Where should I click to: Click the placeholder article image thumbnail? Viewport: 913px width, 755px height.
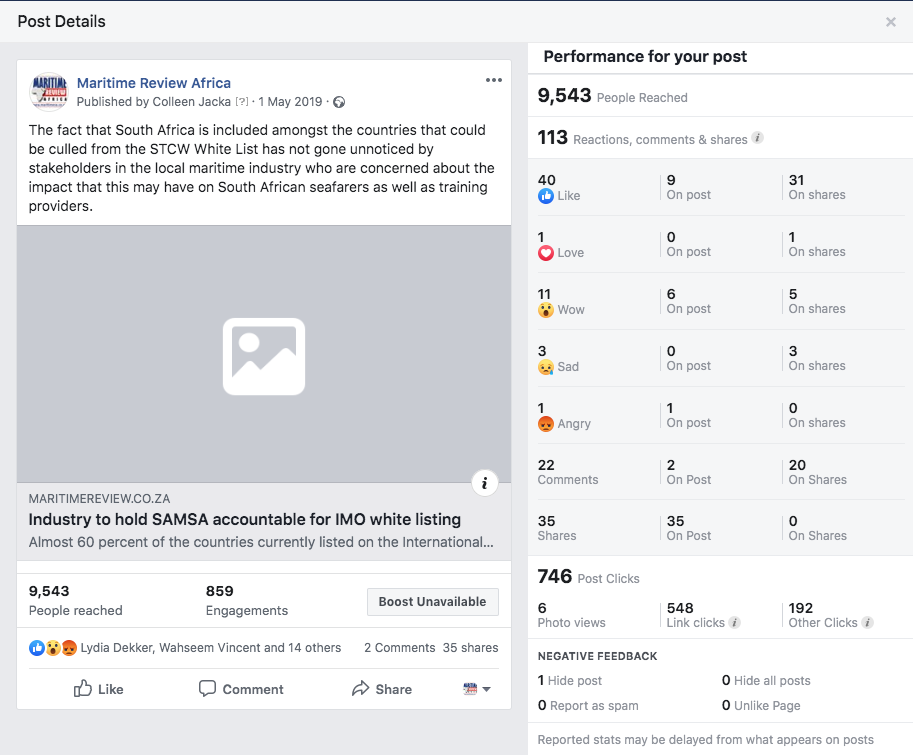[x=264, y=355]
